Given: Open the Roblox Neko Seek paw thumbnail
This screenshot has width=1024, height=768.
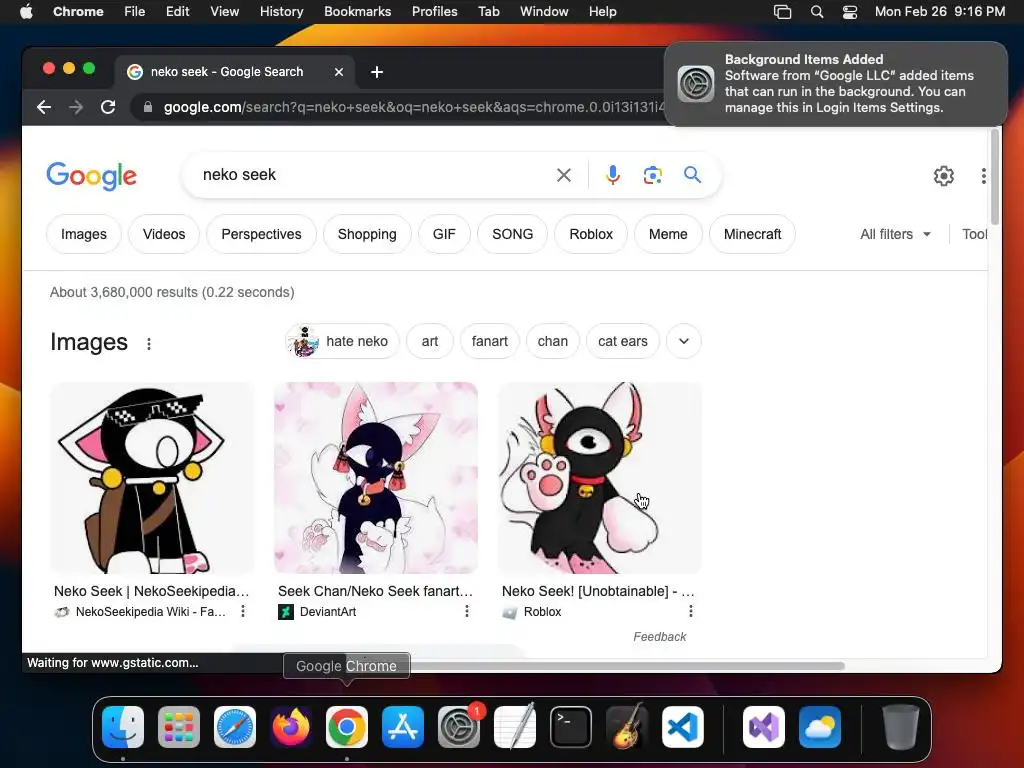Looking at the screenshot, I should pos(600,478).
